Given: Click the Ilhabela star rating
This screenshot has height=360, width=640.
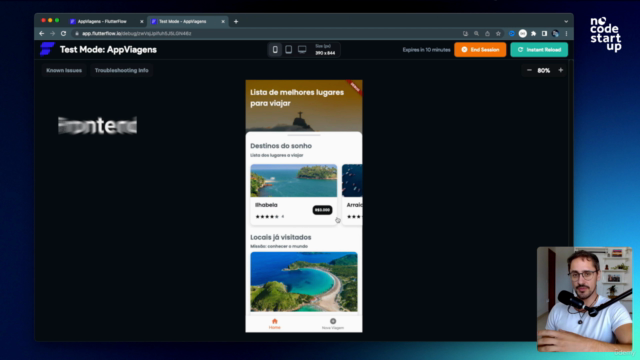Looking at the screenshot, I should 269,217.
